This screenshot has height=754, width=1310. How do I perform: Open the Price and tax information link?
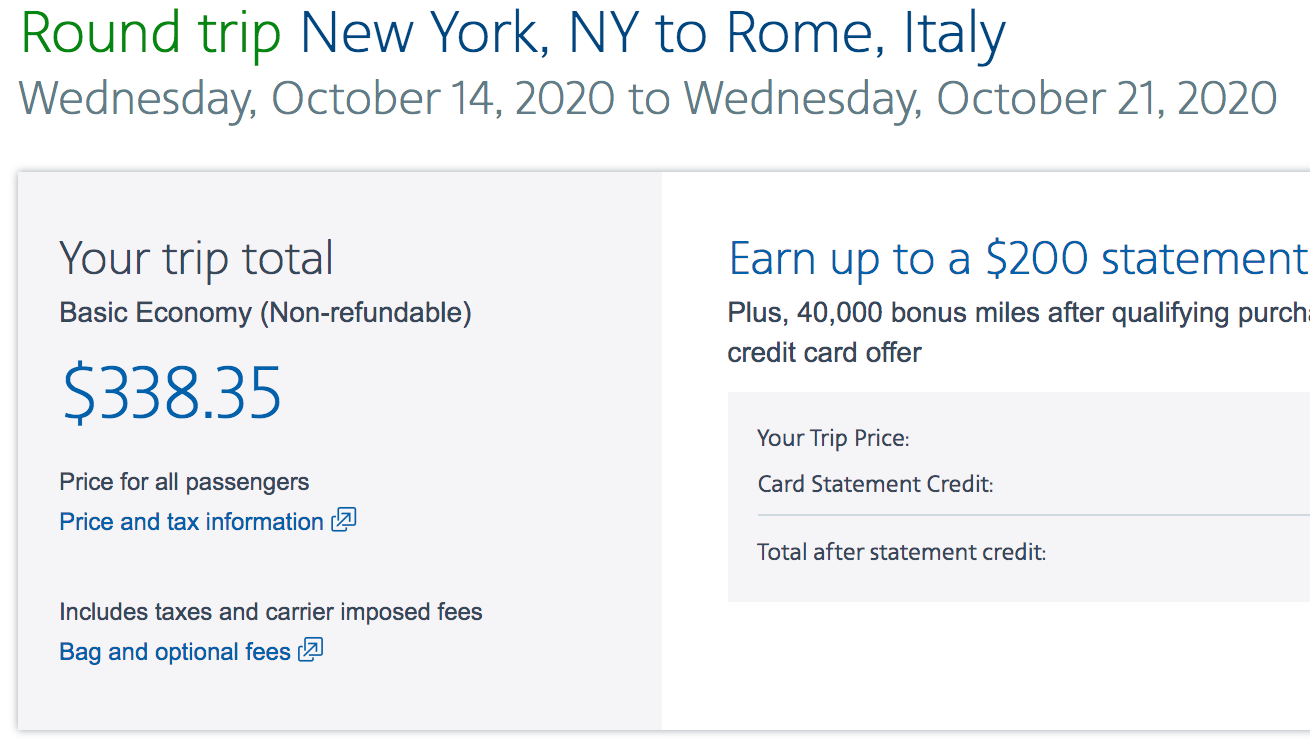click(191, 522)
